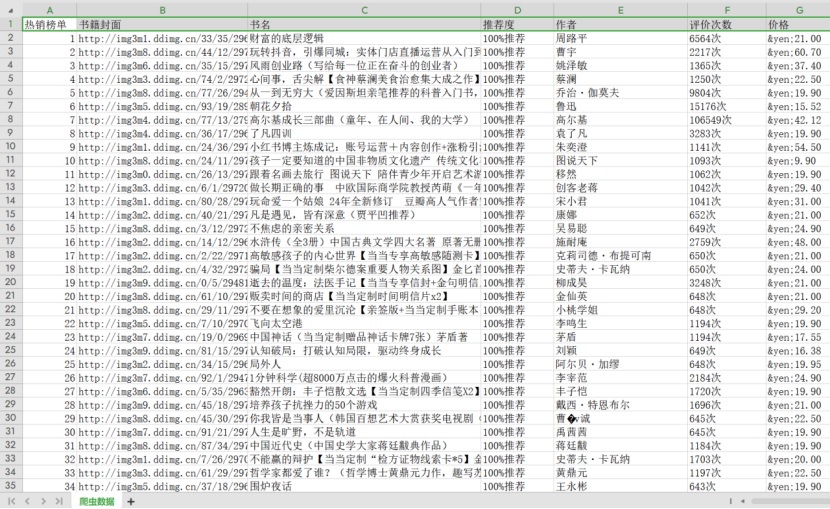Select cell 围炉夜话
The width and height of the screenshot is (830, 509).
(x=364, y=486)
